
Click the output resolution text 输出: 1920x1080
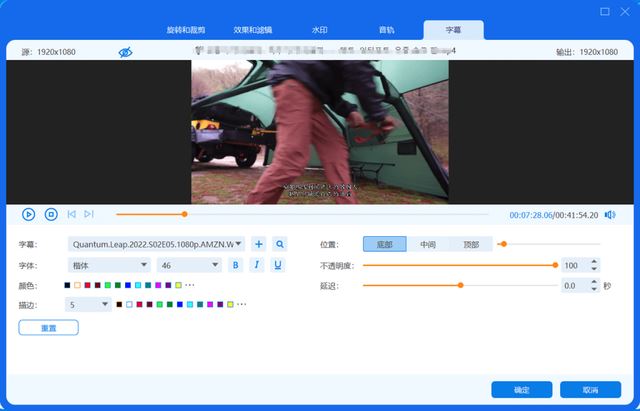pyautogui.click(x=587, y=52)
